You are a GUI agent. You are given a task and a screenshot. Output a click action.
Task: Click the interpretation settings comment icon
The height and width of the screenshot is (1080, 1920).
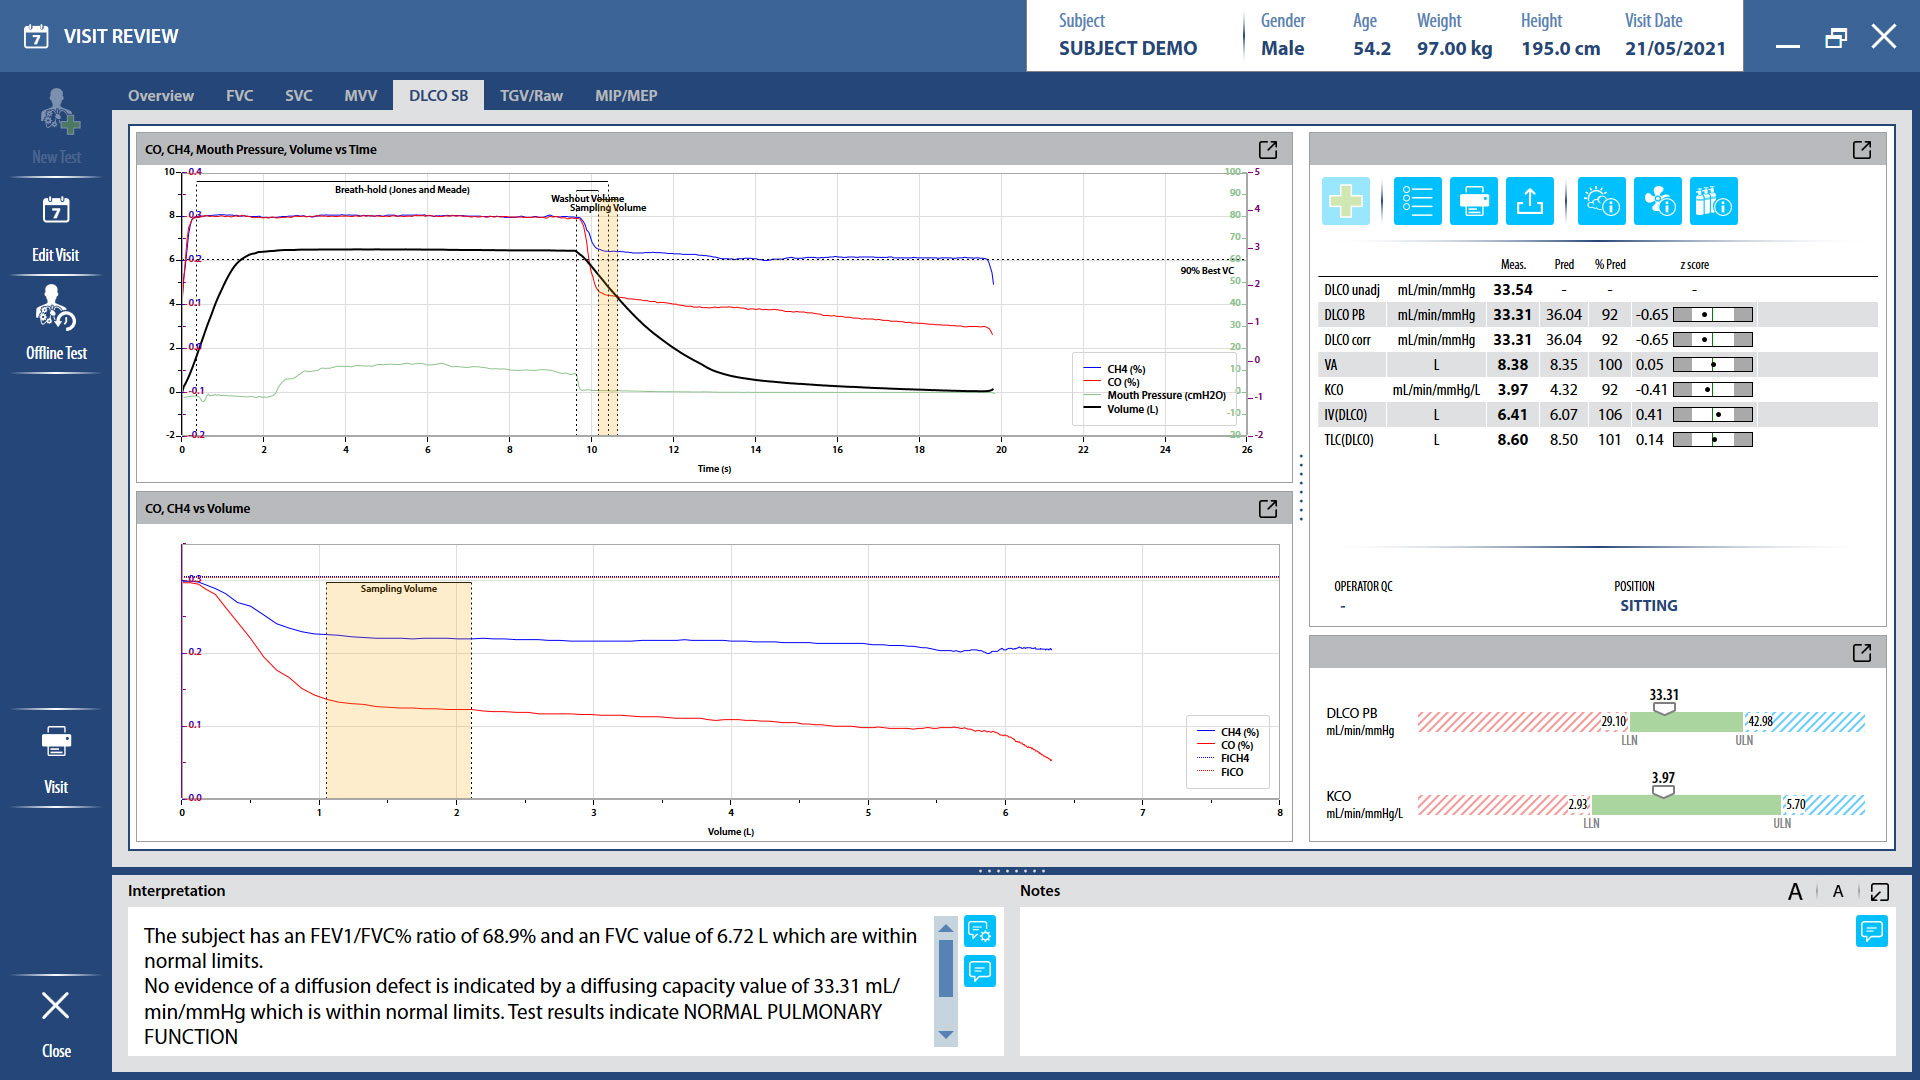tap(979, 931)
